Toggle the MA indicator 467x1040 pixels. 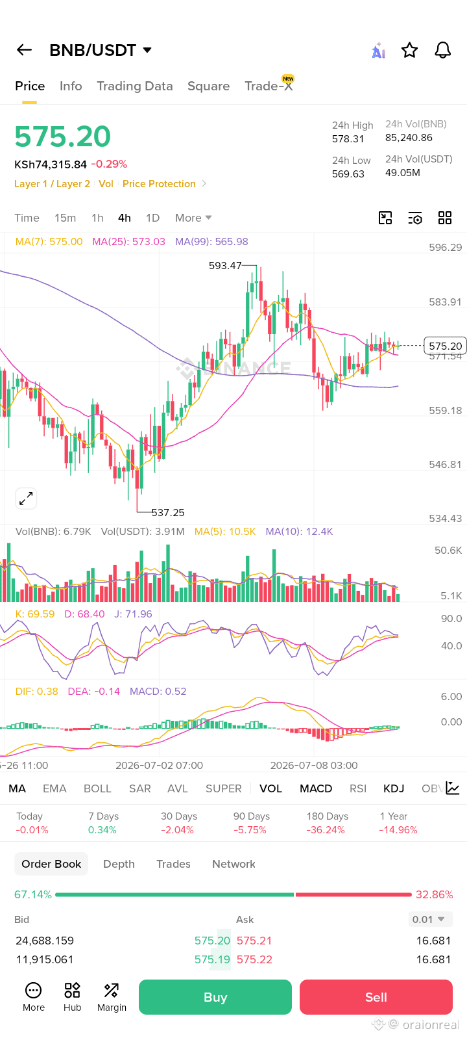[17, 789]
